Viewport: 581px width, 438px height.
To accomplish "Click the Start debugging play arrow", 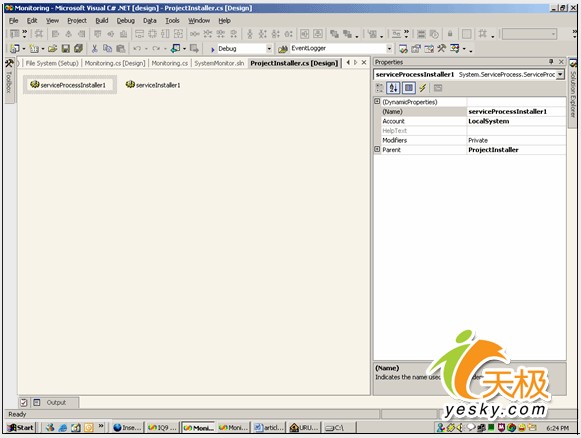I will click(213, 49).
